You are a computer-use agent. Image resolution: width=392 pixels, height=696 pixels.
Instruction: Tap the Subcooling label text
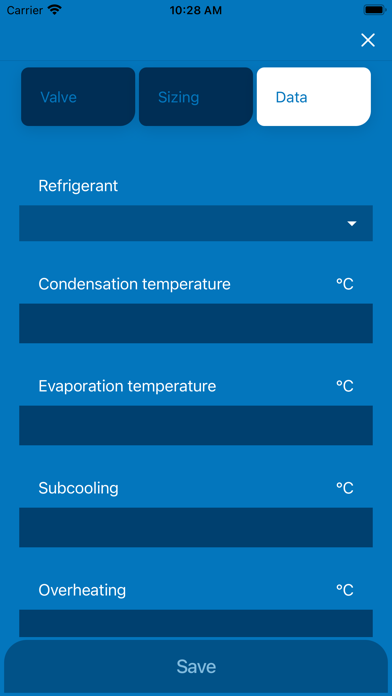pyautogui.click(x=78, y=488)
